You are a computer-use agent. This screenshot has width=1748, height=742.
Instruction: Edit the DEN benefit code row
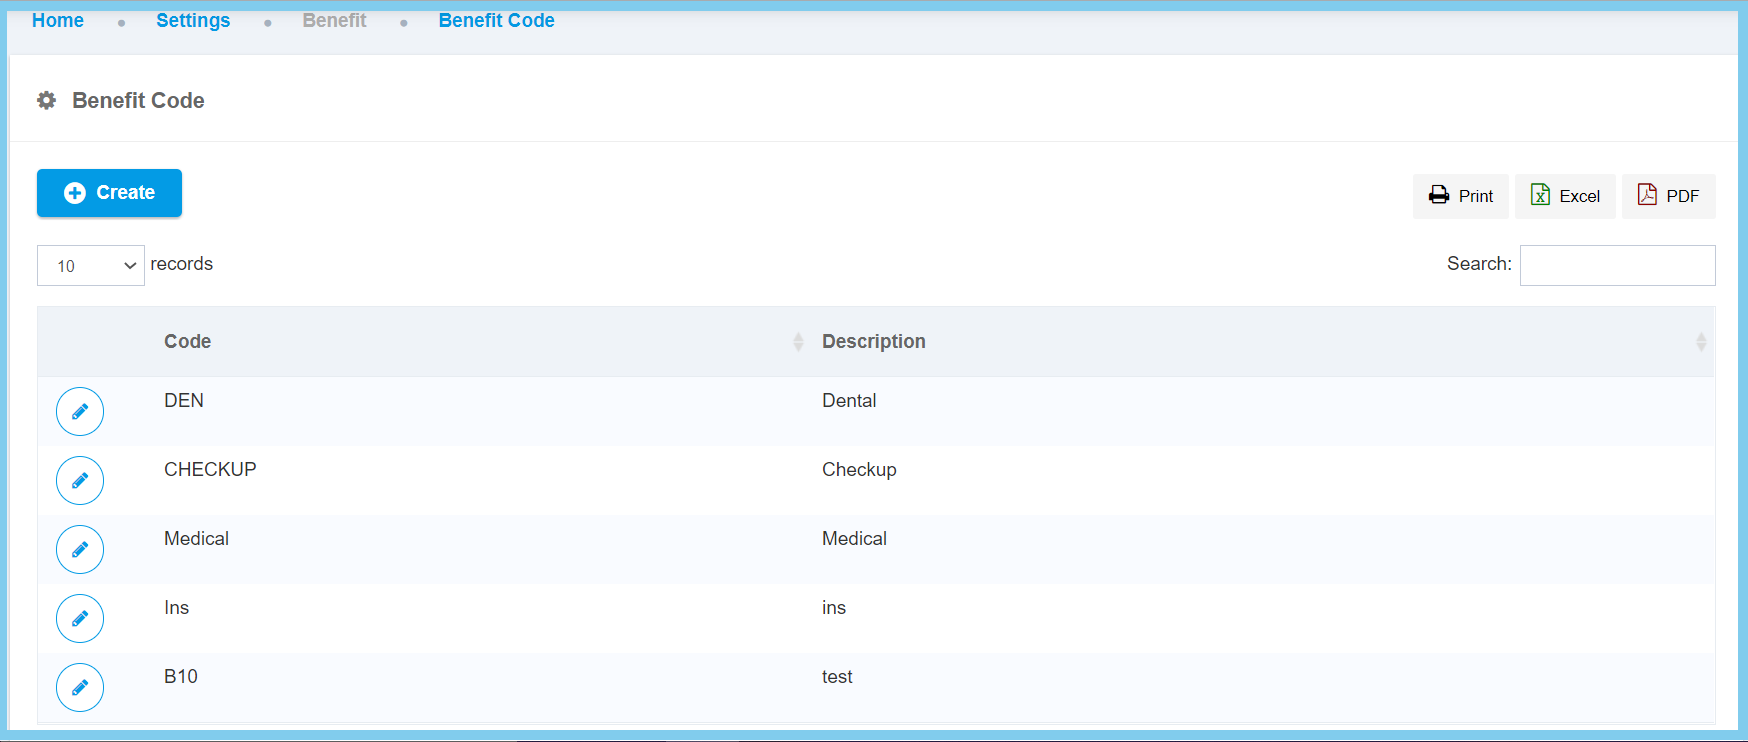pyautogui.click(x=80, y=411)
